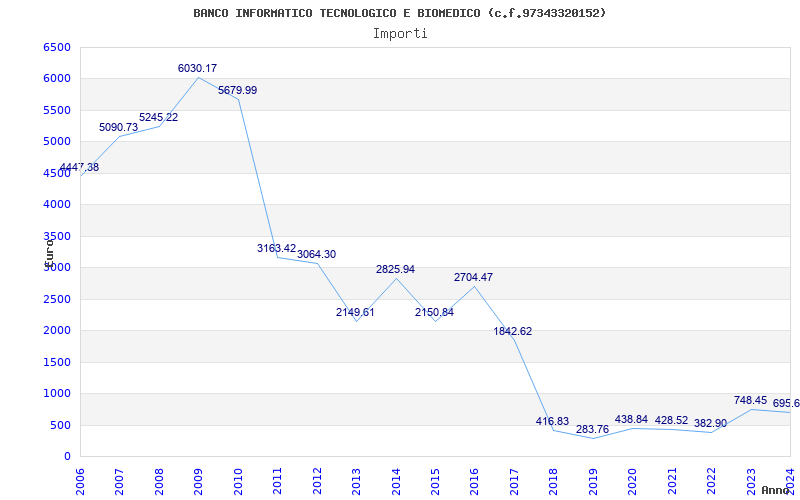Click the 2006 x-axis year label
Screen dimensions: 800x500
point(80,481)
